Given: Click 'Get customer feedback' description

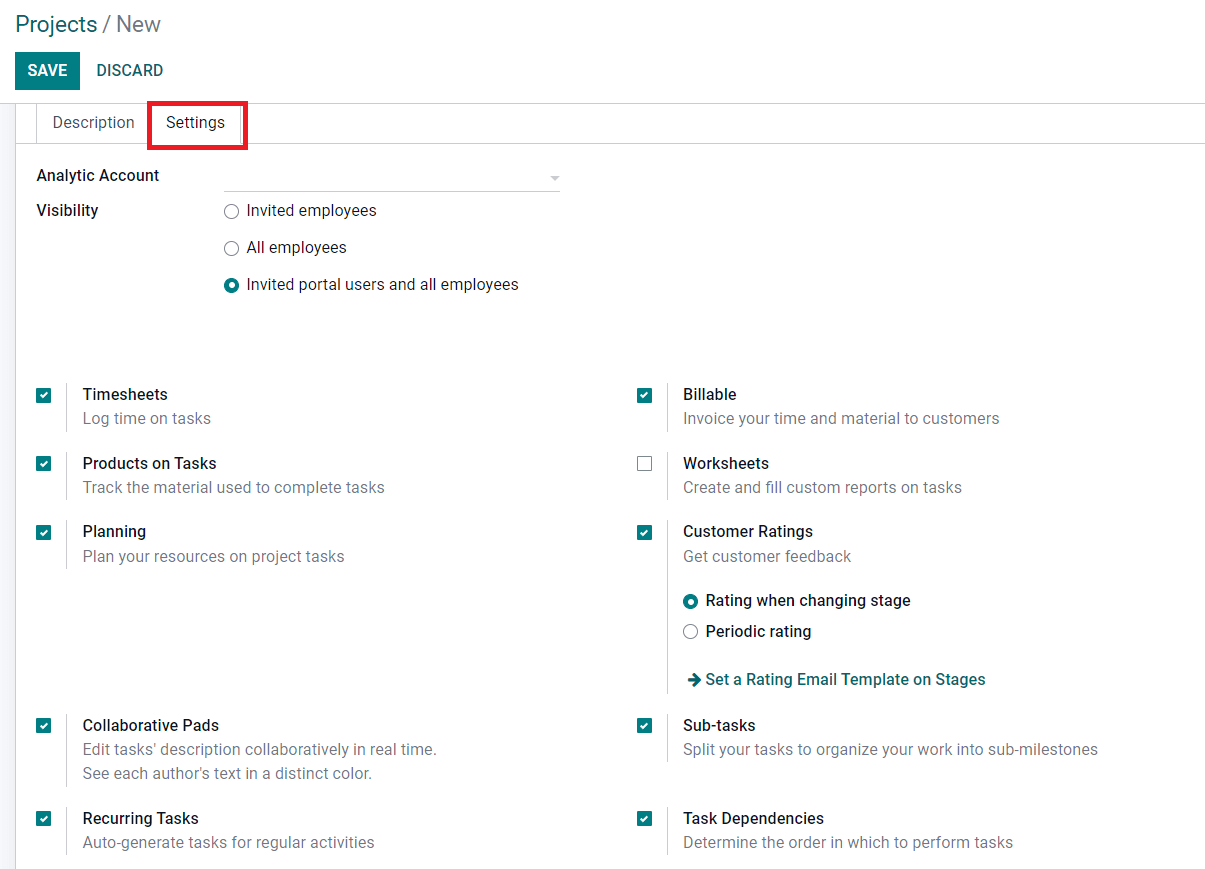Looking at the screenshot, I should coord(767,557).
